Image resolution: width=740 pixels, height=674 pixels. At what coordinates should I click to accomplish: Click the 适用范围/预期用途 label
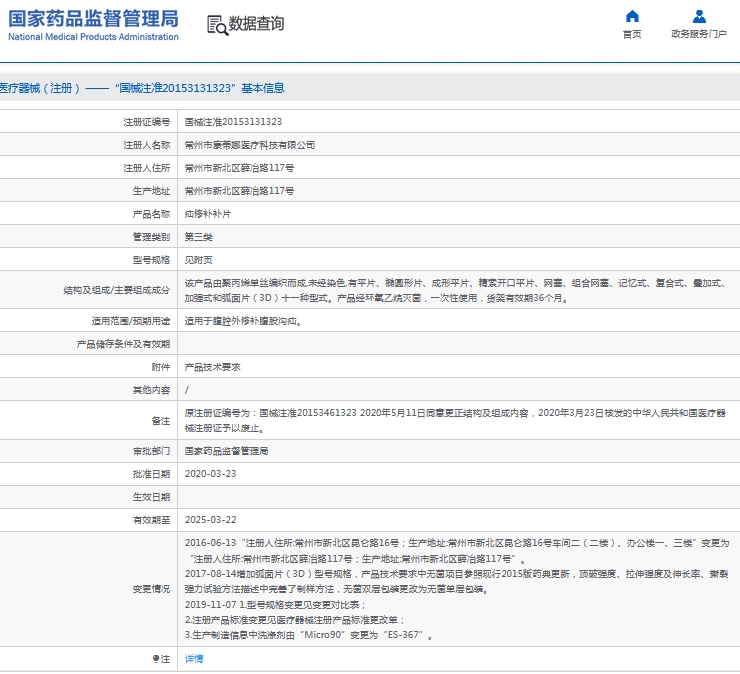(131, 321)
